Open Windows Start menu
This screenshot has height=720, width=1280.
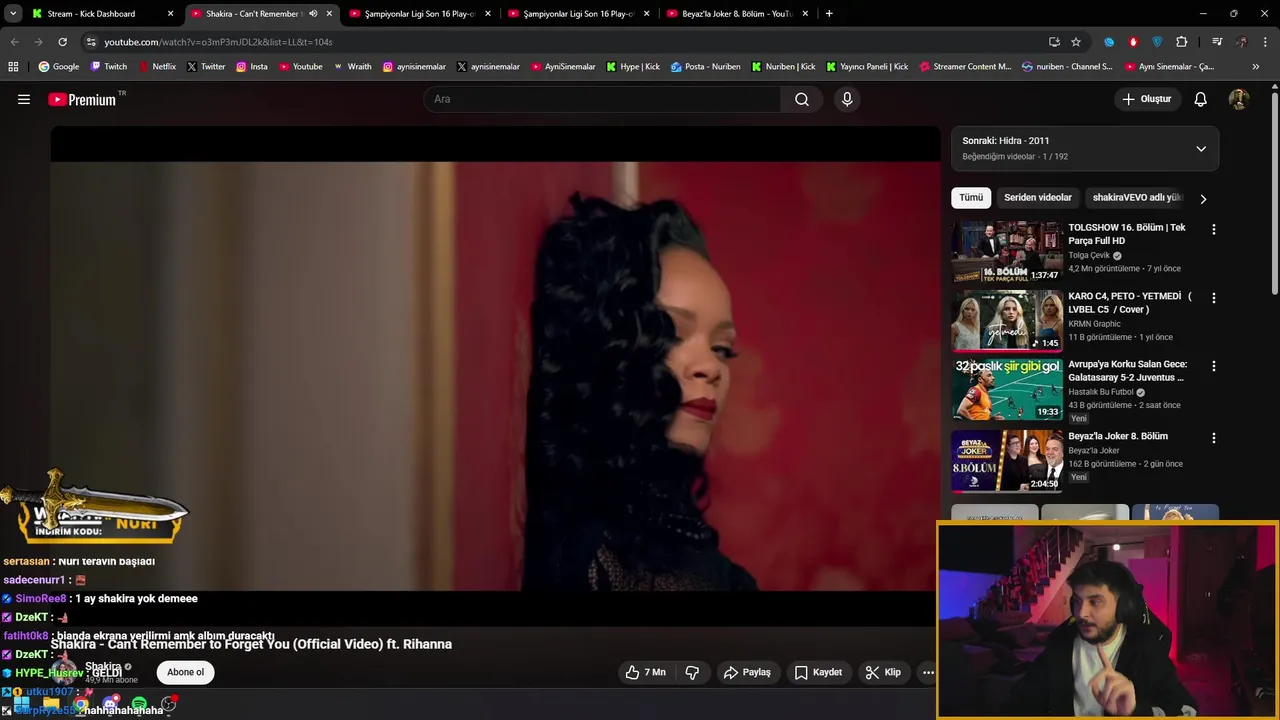[21, 704]
